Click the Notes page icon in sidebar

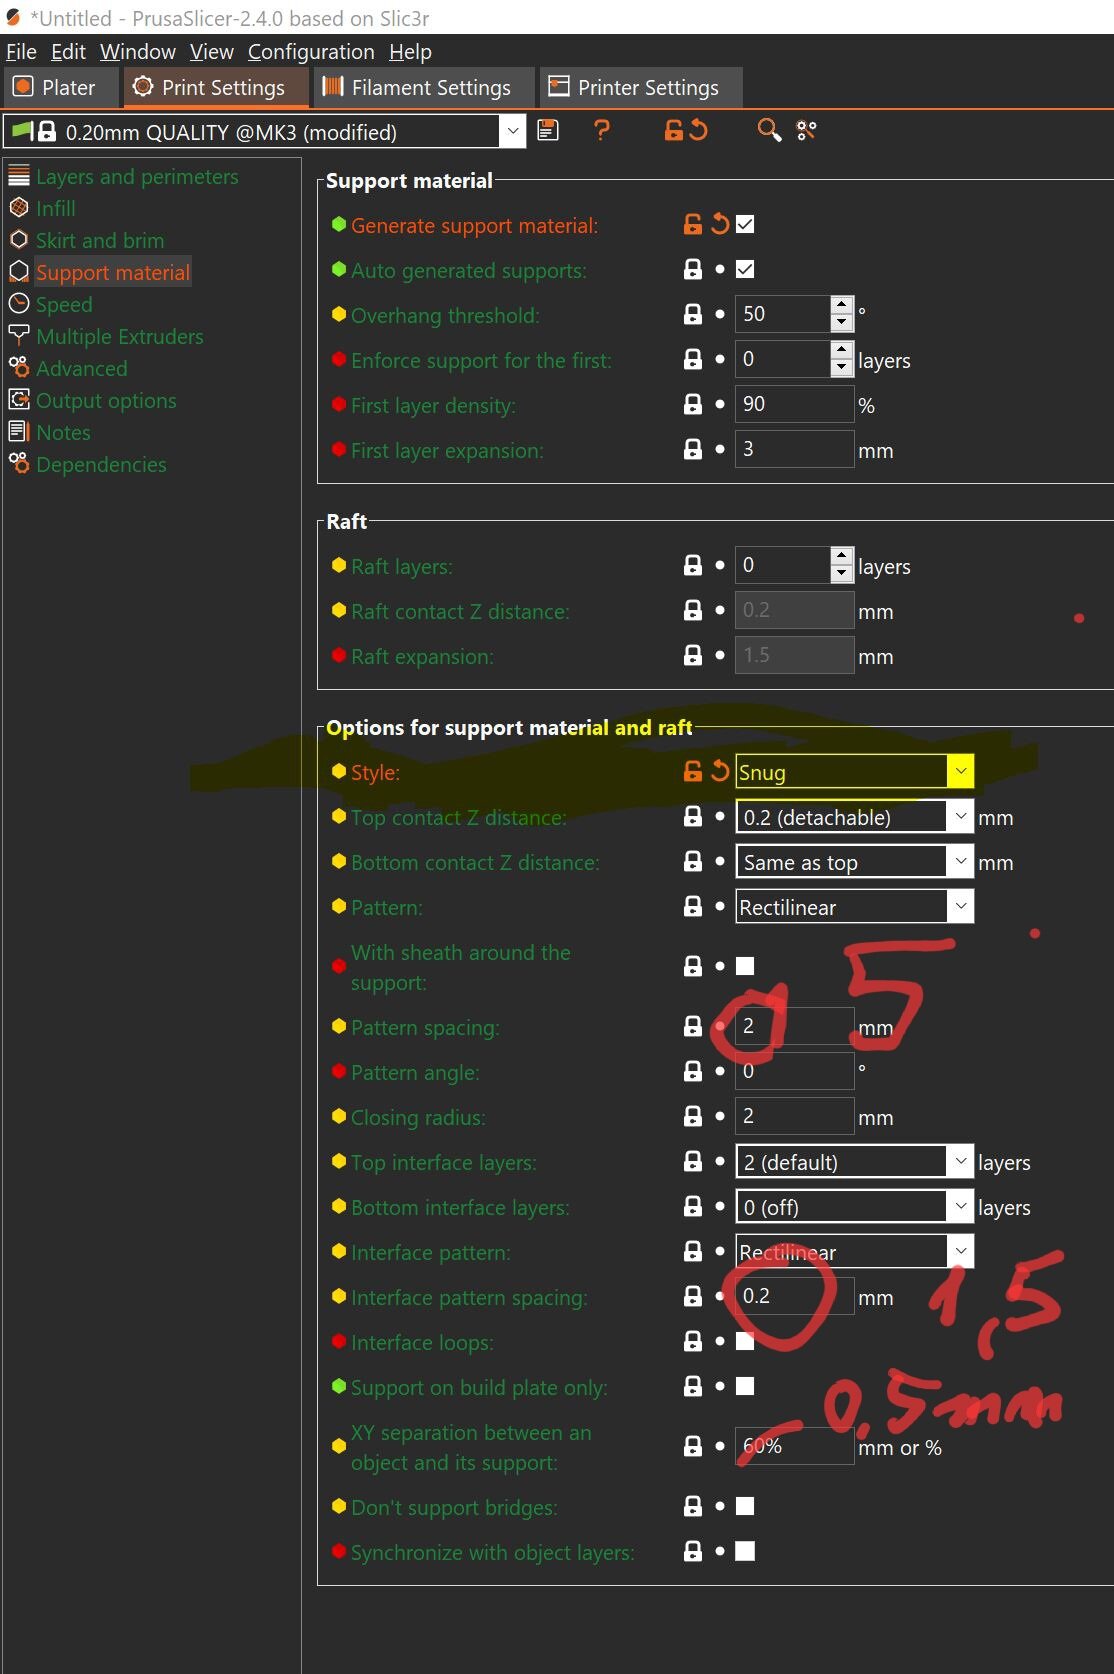tap(19, 432)
